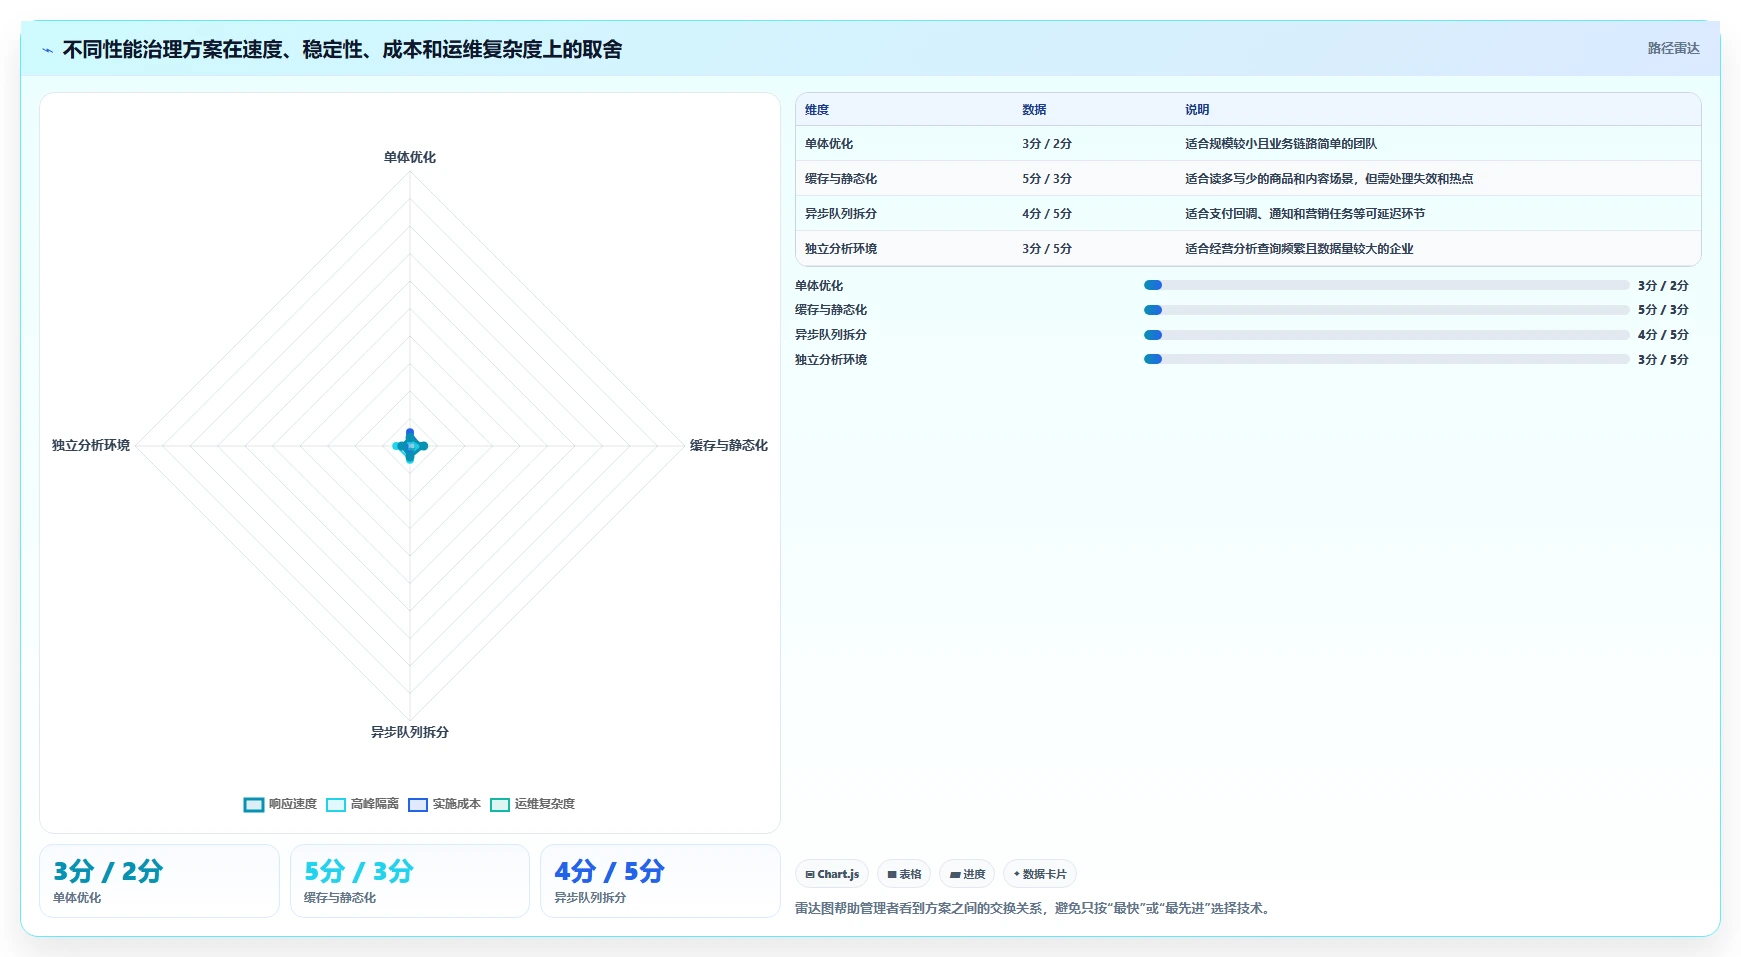Viewport: 1741px width, 957px height.
Task: Click the 说明 column header
Action: click(x=1197, y=110)
